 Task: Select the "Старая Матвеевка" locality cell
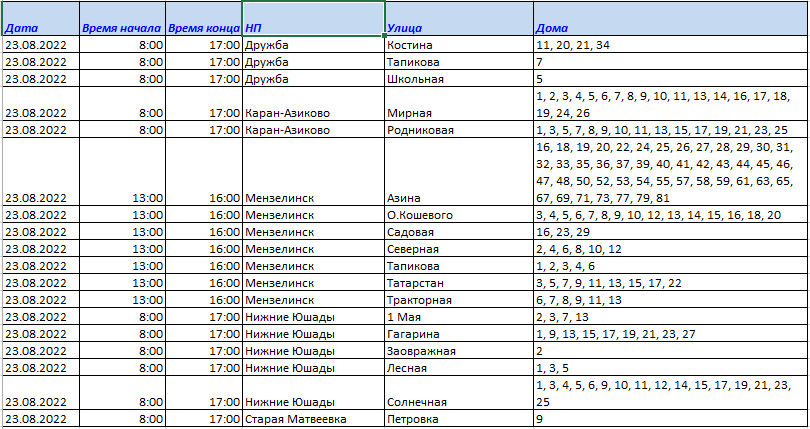pos(313,419)
